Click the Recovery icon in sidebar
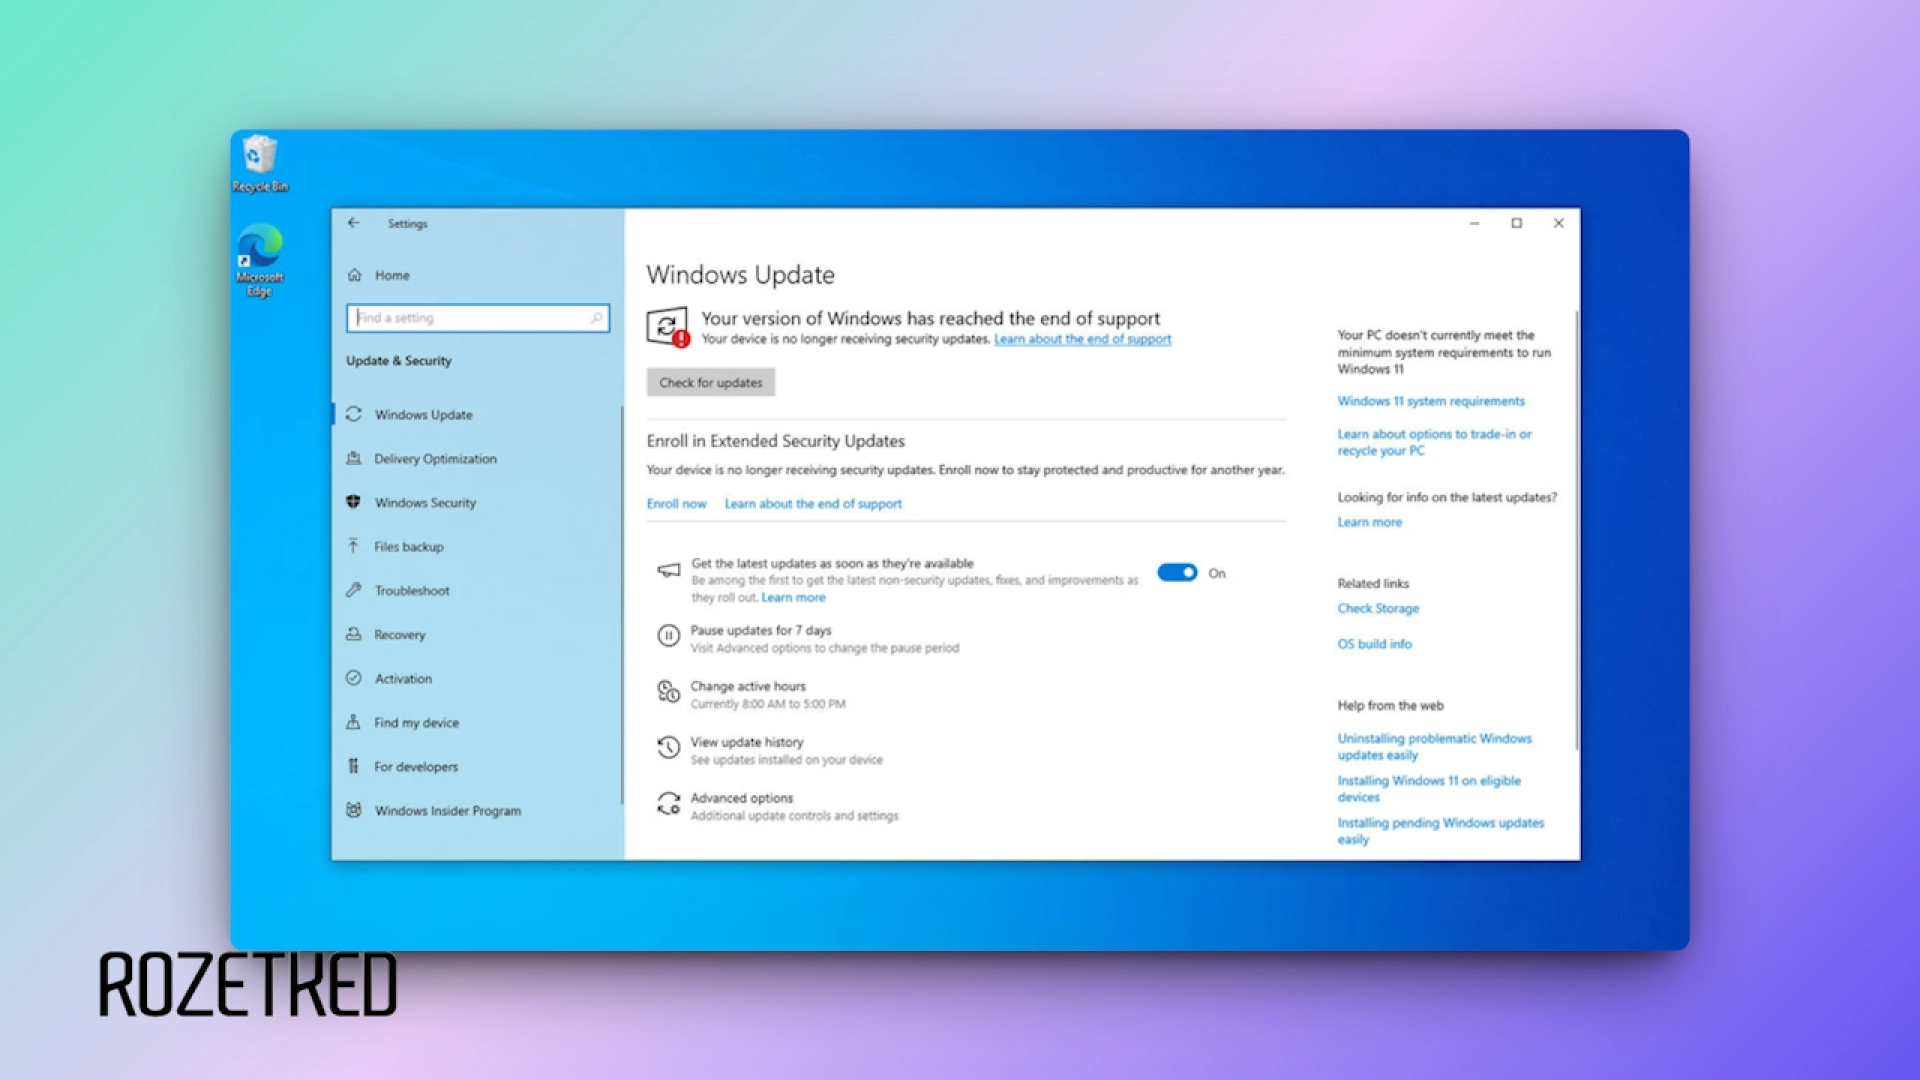The width and height of the screenshot is (1920, 1080). [354, 634]
